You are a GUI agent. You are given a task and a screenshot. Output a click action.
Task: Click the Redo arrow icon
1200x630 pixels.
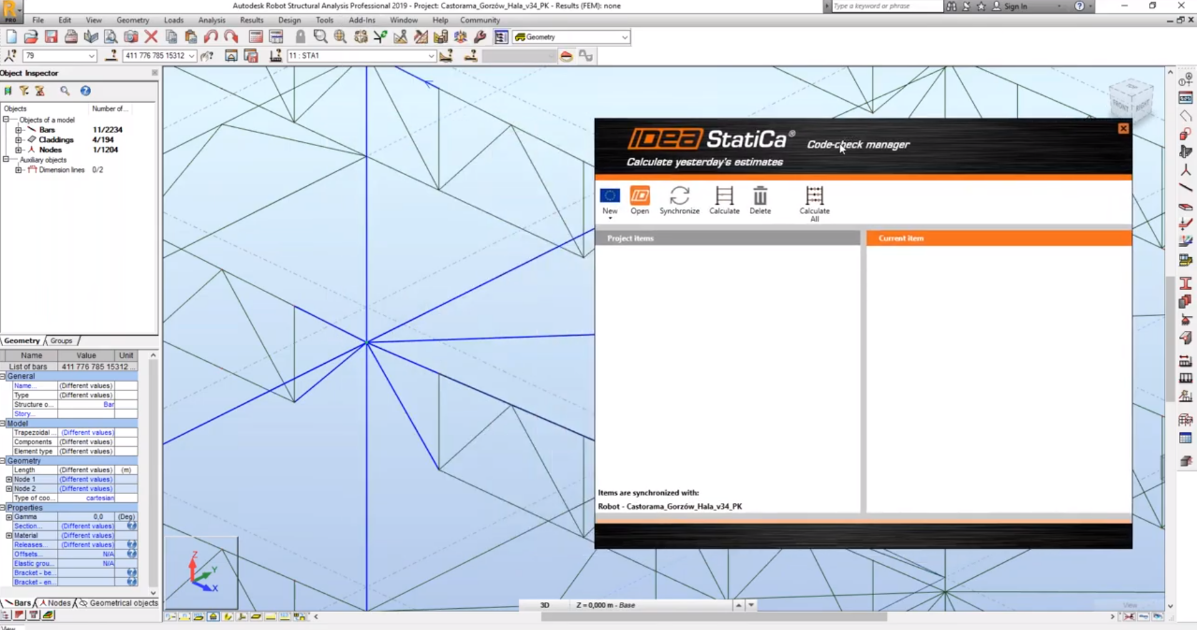point(231,37)
